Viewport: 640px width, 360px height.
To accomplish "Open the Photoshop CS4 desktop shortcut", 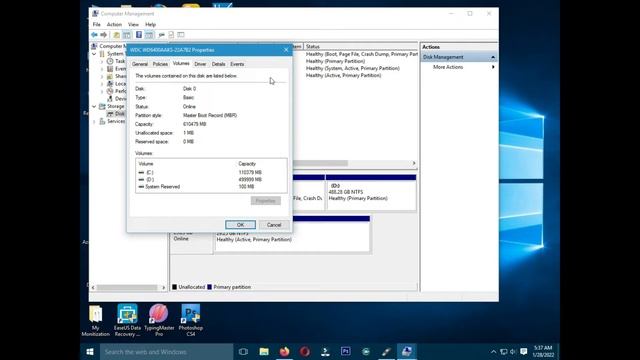I will click(191, 321).
